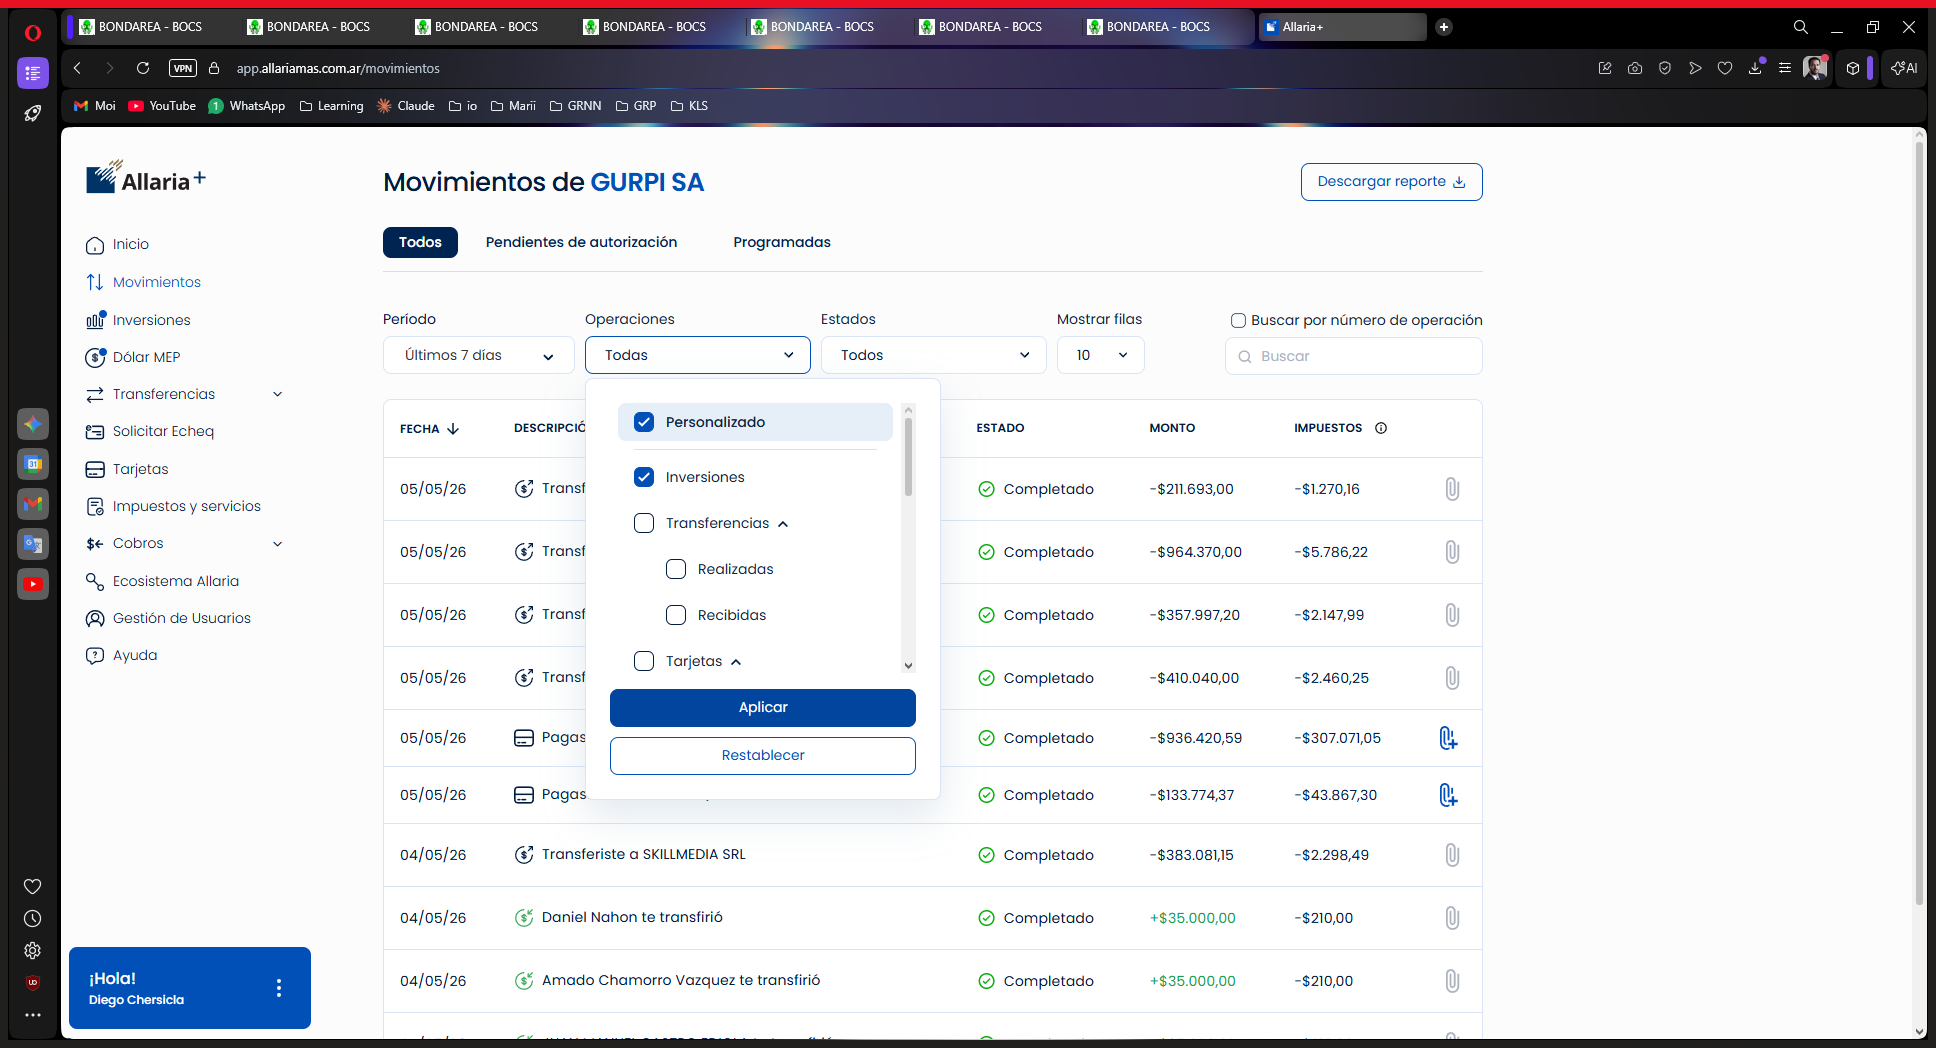Close the Operaciones Todas dropdown

tap(698, 355)
